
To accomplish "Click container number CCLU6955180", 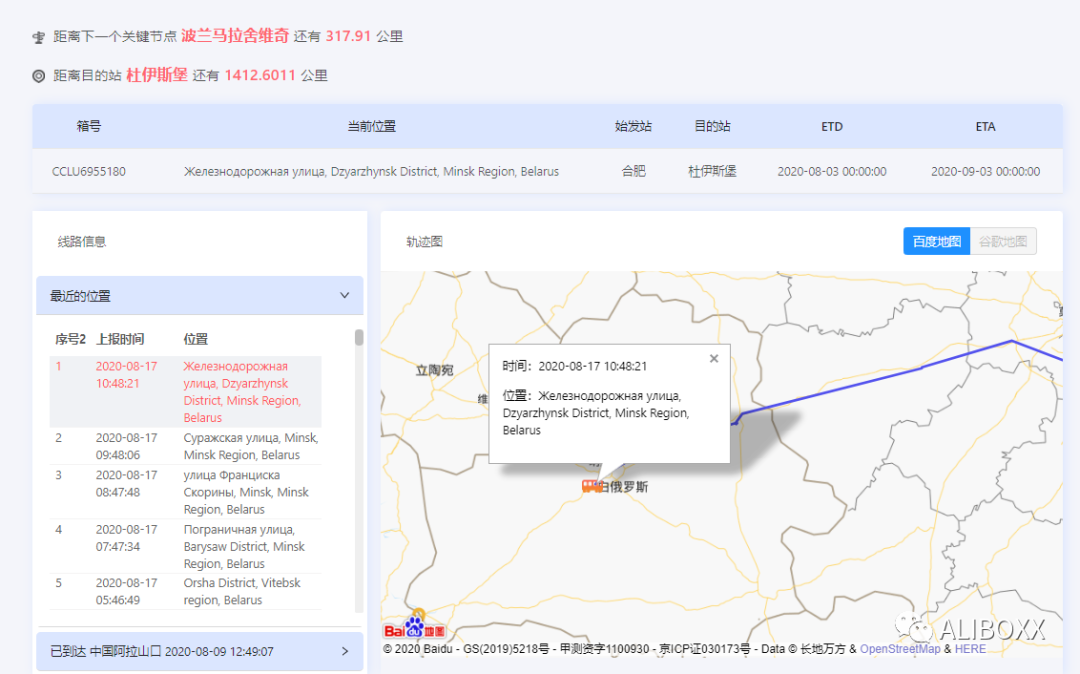I will (89, 171).
